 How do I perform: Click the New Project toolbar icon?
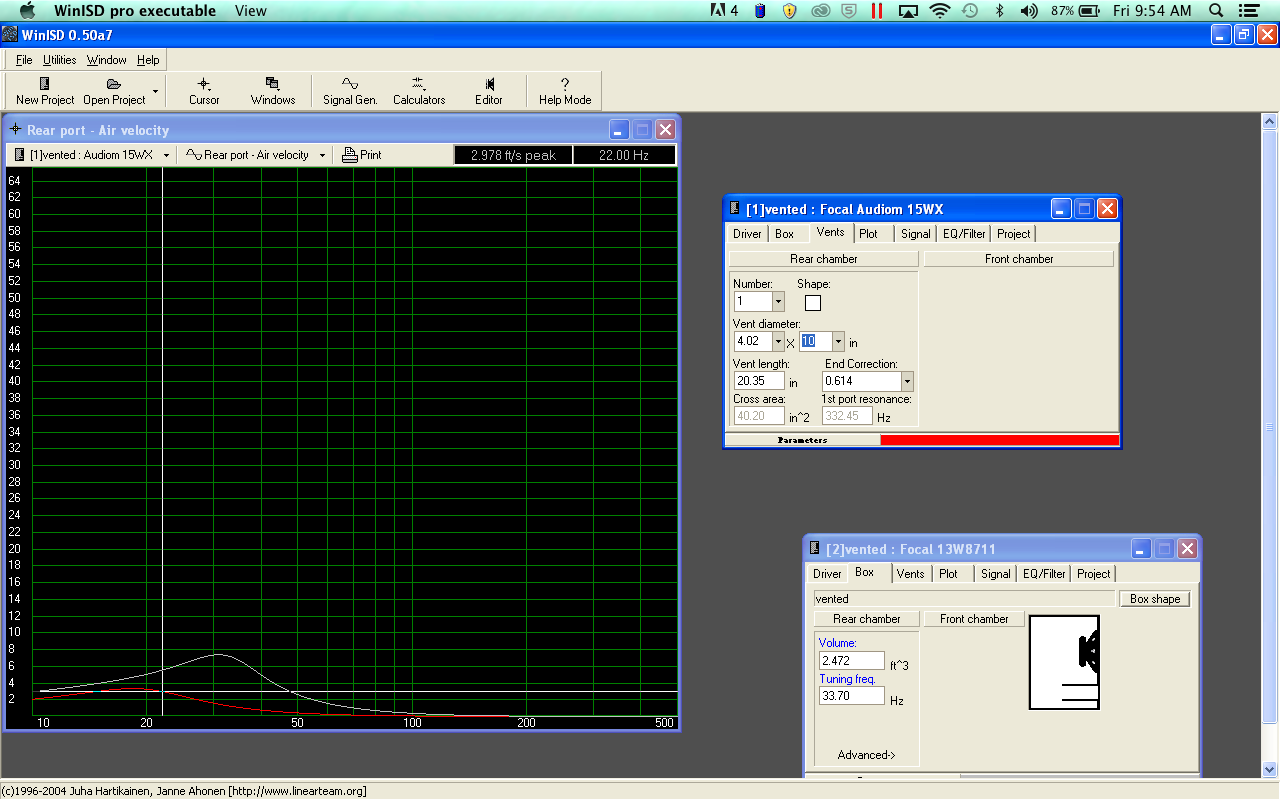coord(45,91)
